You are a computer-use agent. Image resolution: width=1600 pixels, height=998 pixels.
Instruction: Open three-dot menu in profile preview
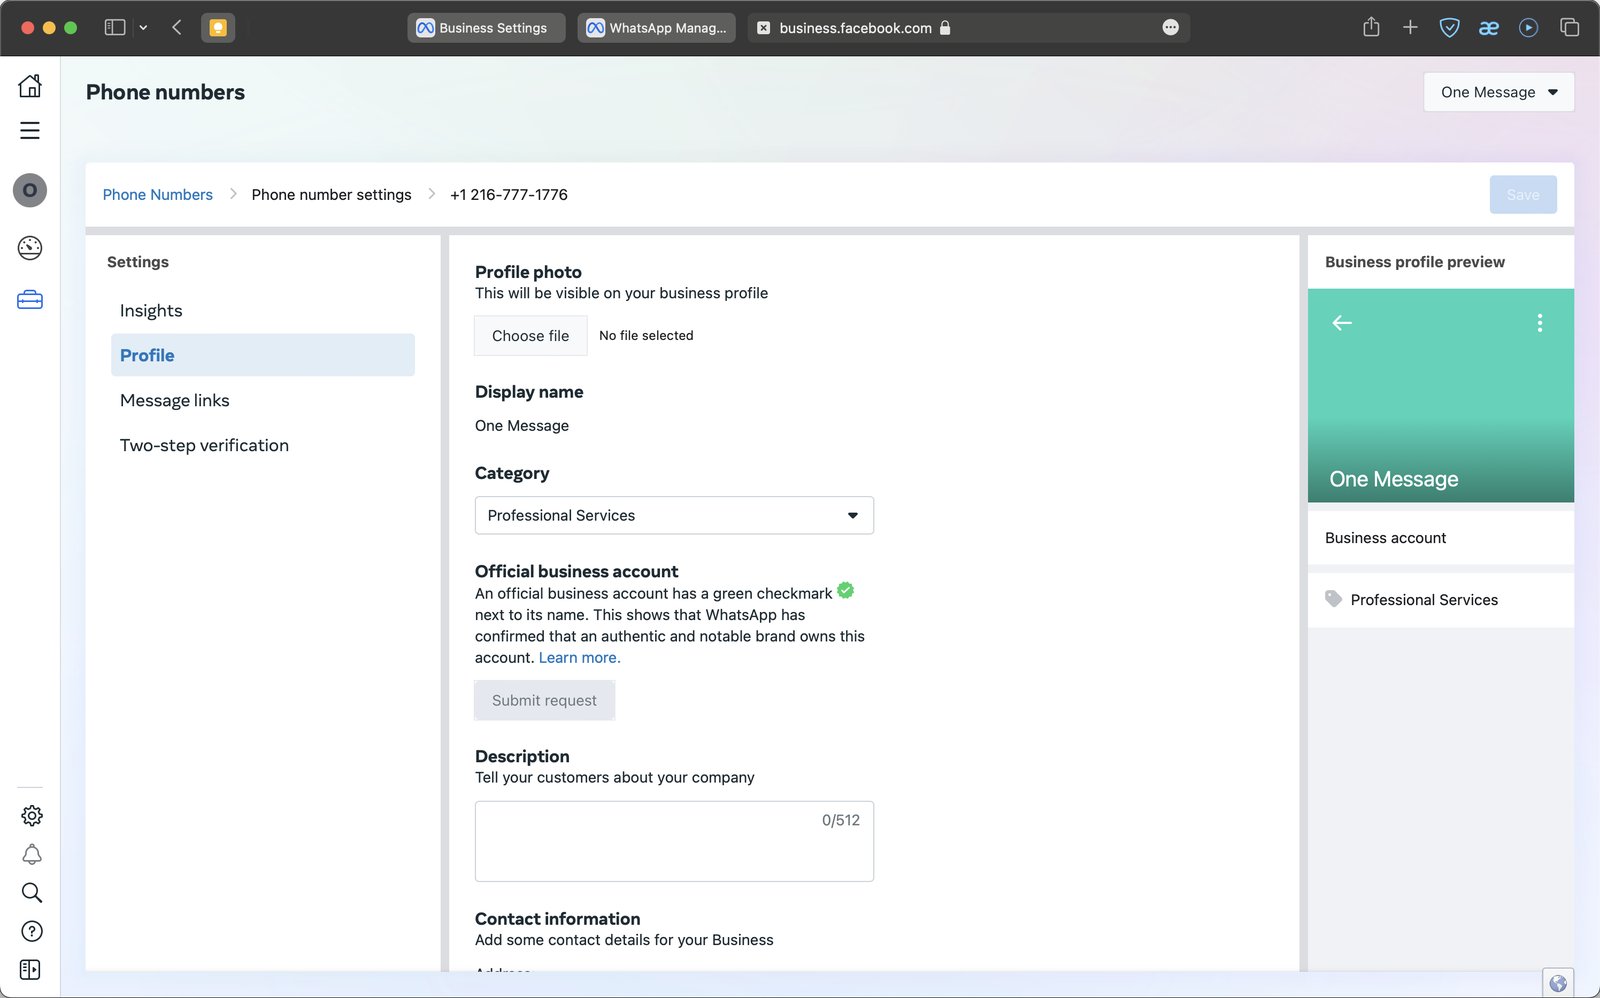pyautogui.click(x=1540, y=323)
